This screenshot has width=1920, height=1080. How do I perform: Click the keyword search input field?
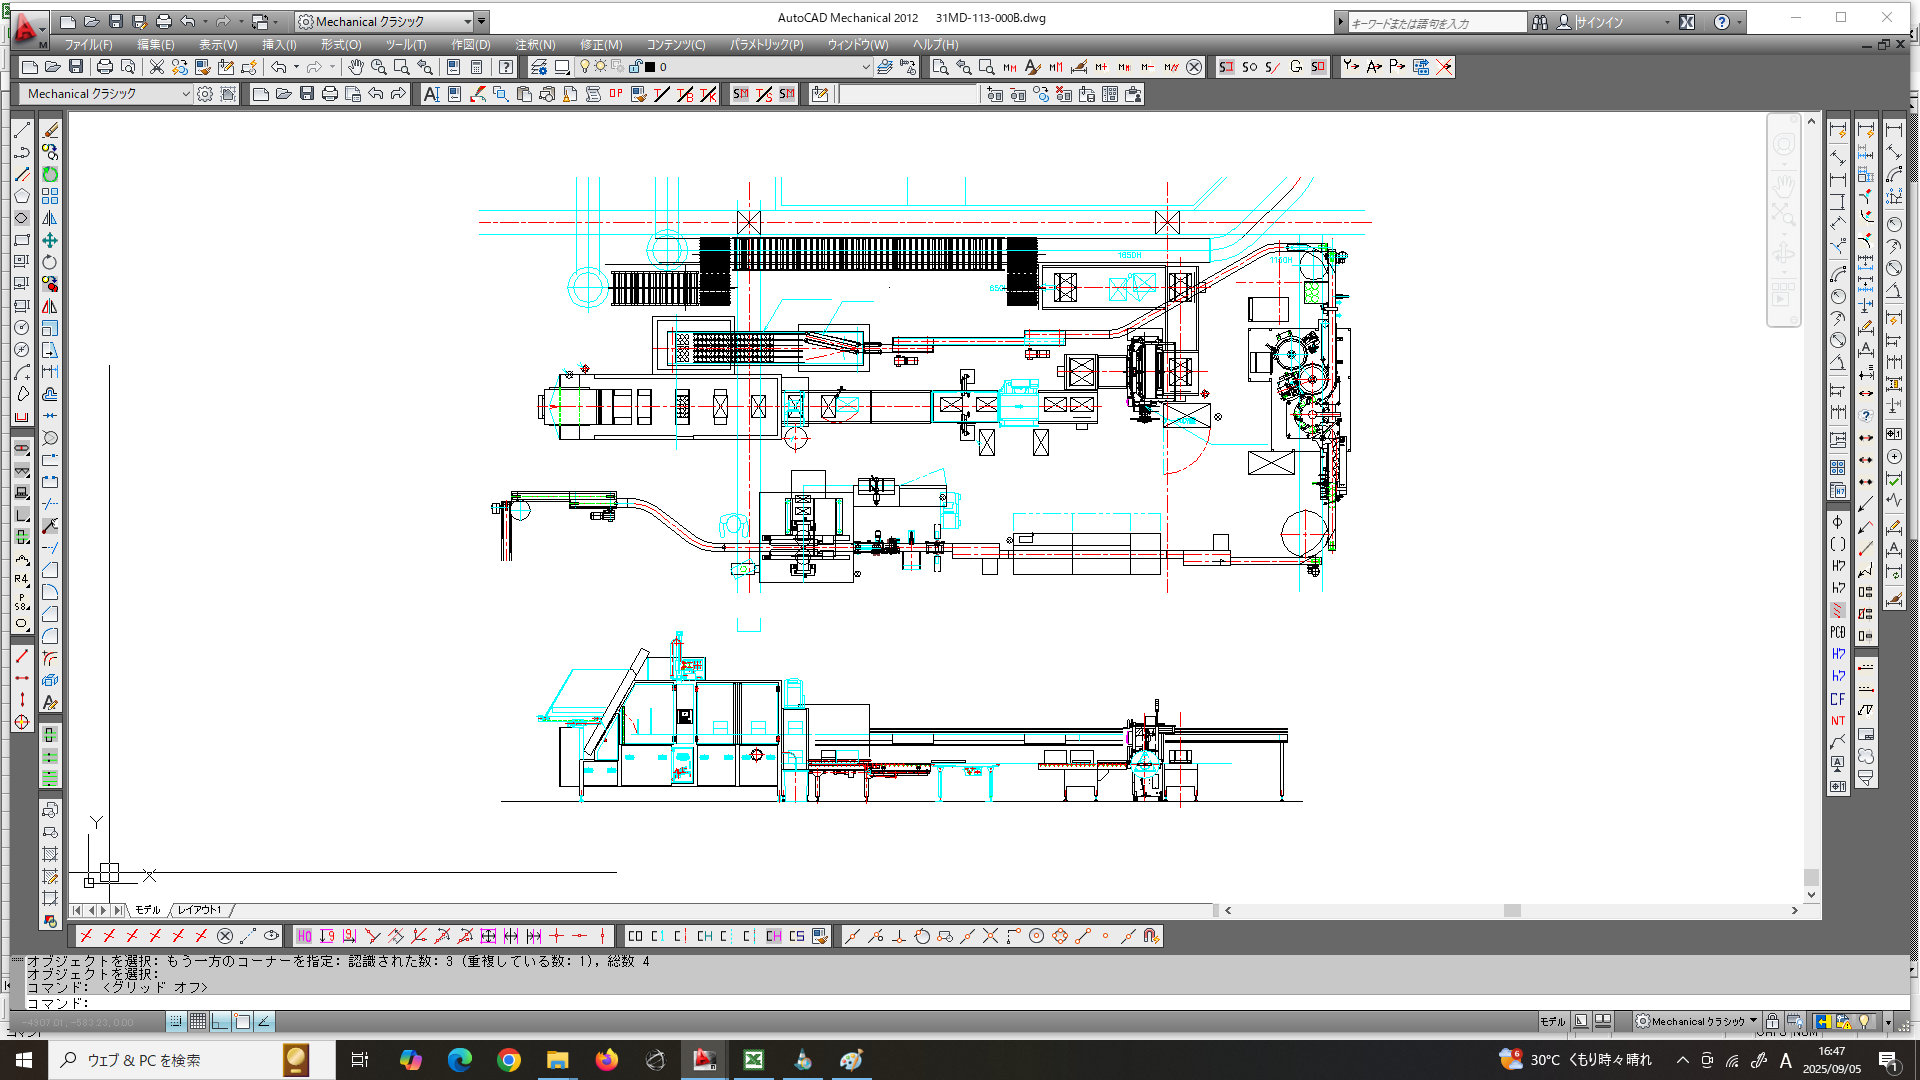coord(1435,22)
